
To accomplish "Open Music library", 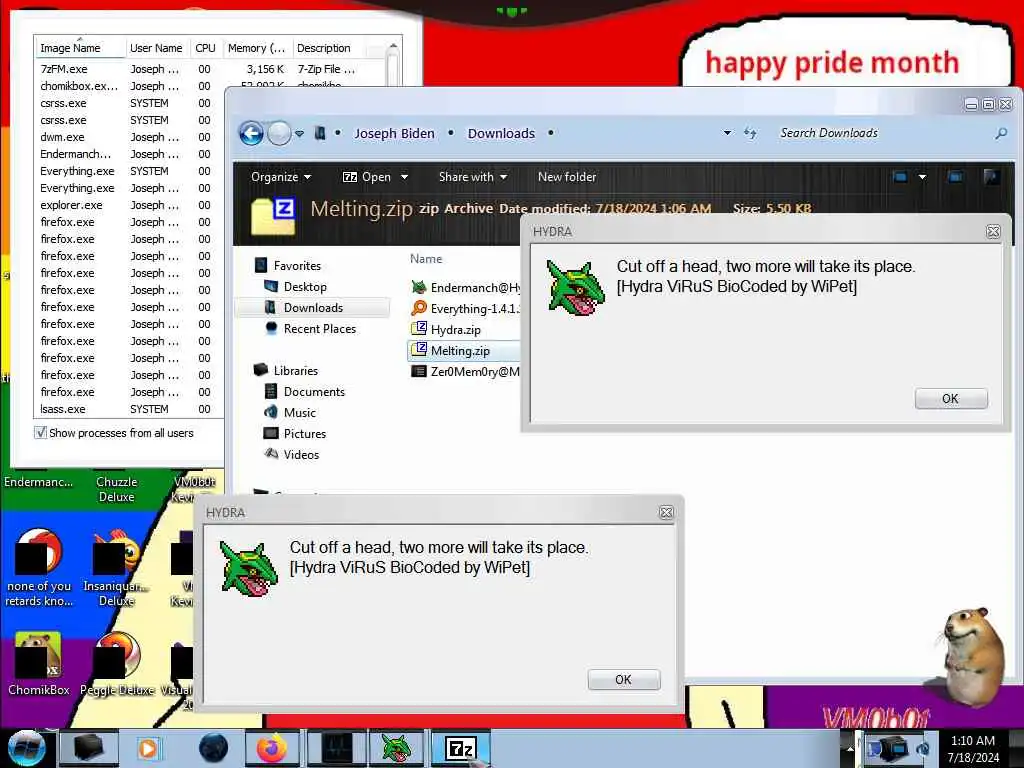I will [x=300, y=413].
